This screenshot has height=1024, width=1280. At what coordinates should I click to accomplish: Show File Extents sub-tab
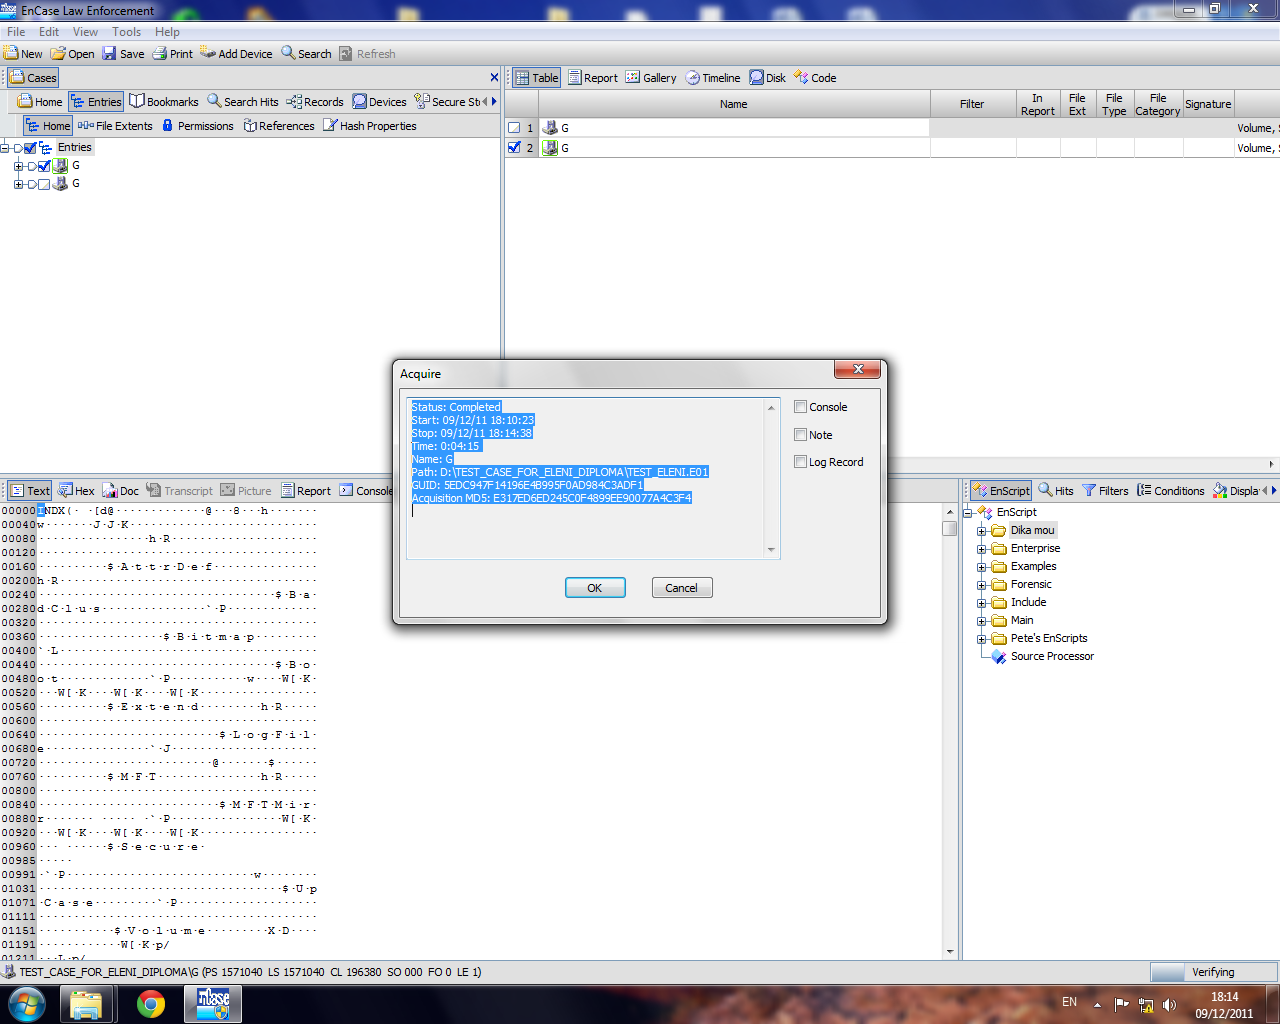click(115, 126)
